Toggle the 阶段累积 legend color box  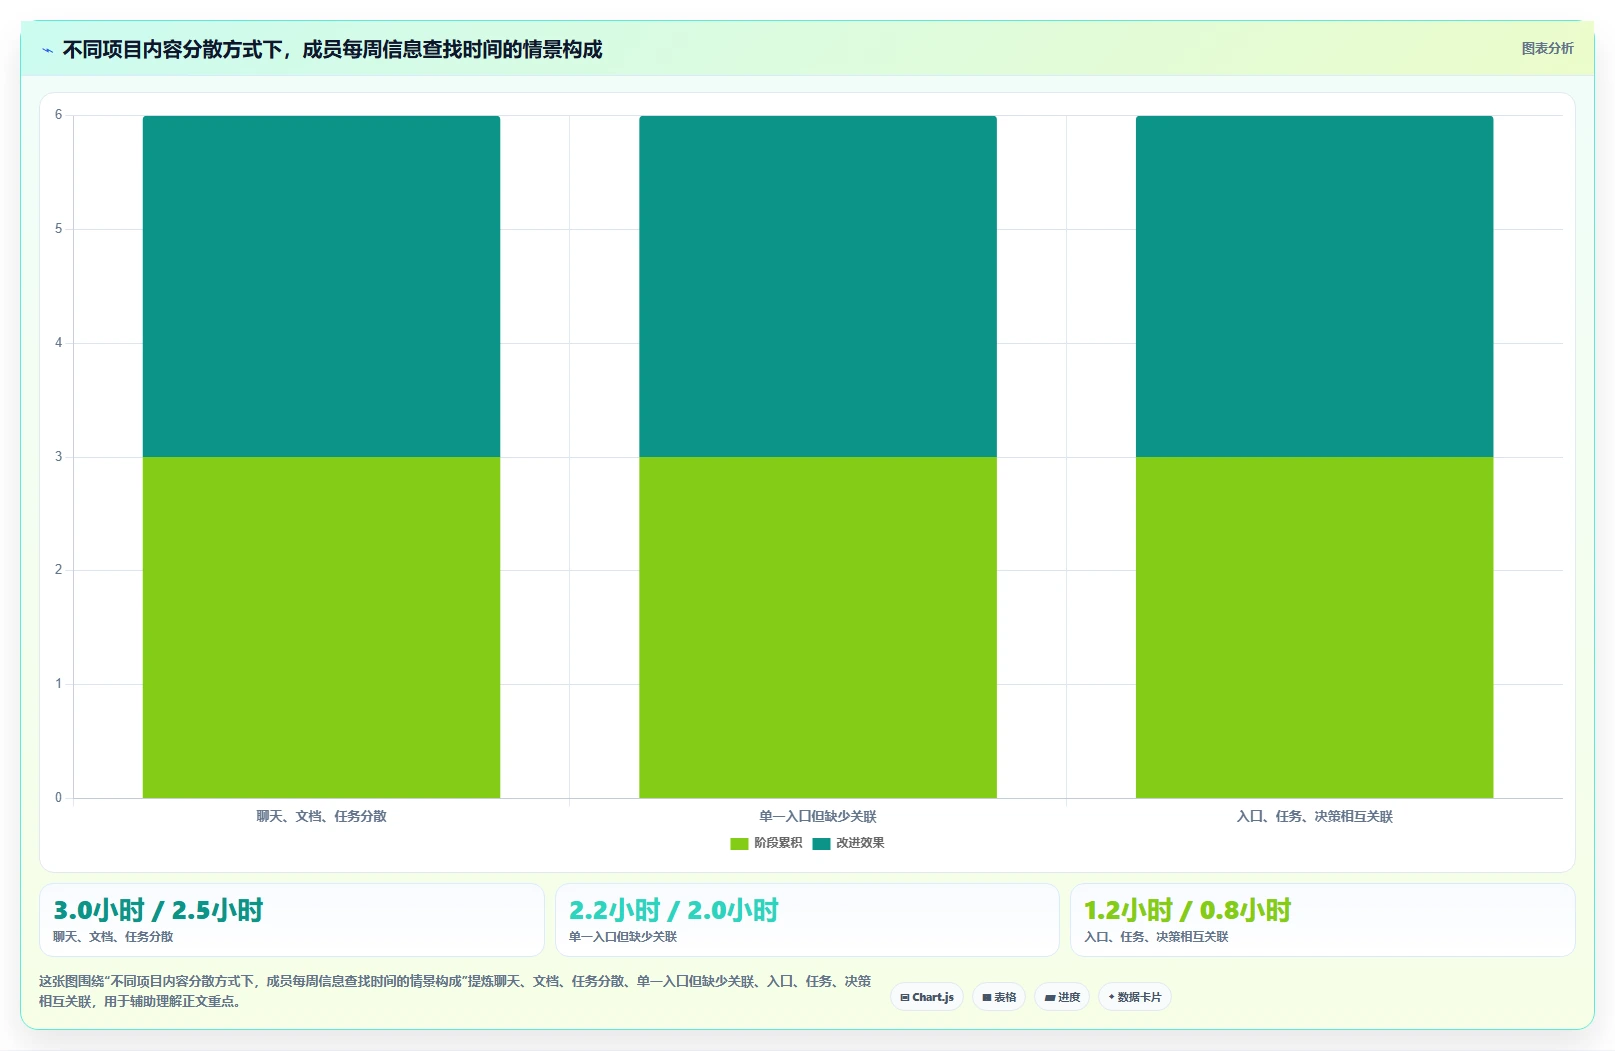(x=739, y=843)
